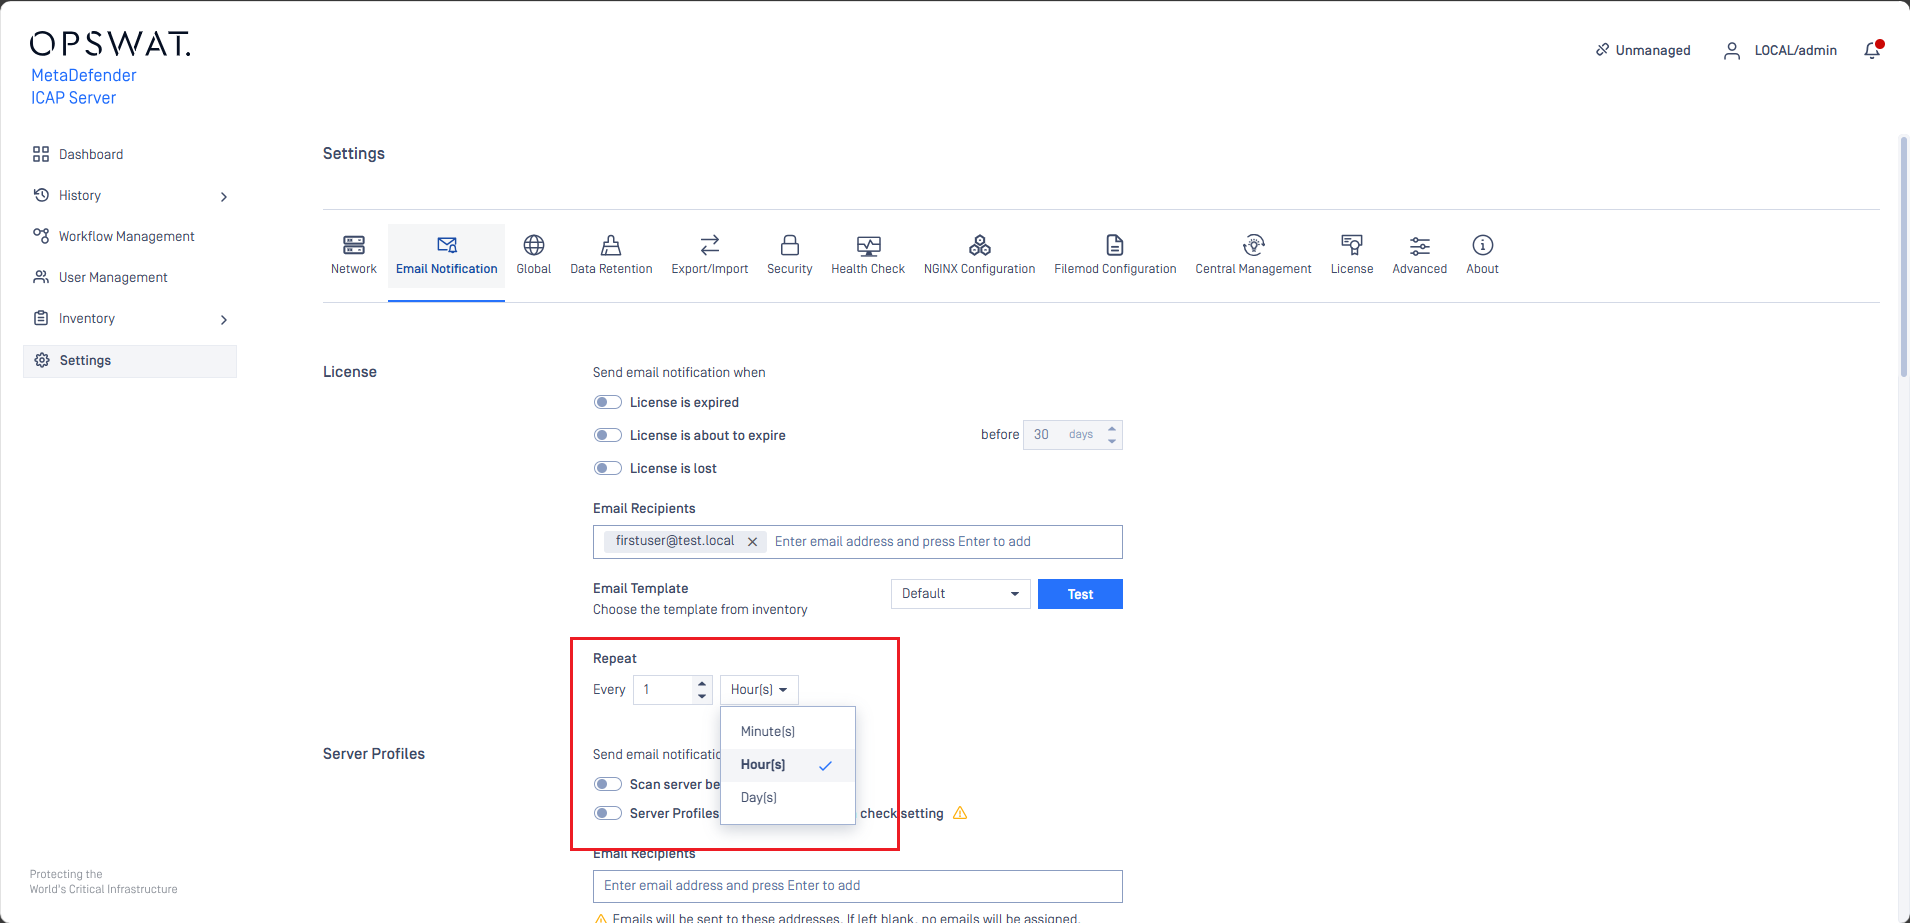This screenshot has height=923, width=1910.
Task: Open Workflow Management from the sidebar
Action: [x=126, y=237]
